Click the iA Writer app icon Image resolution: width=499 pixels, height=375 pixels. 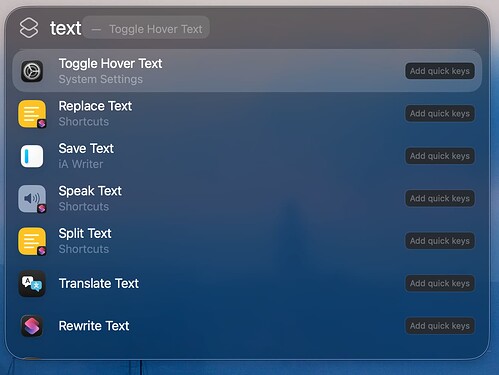coord(32,156)
